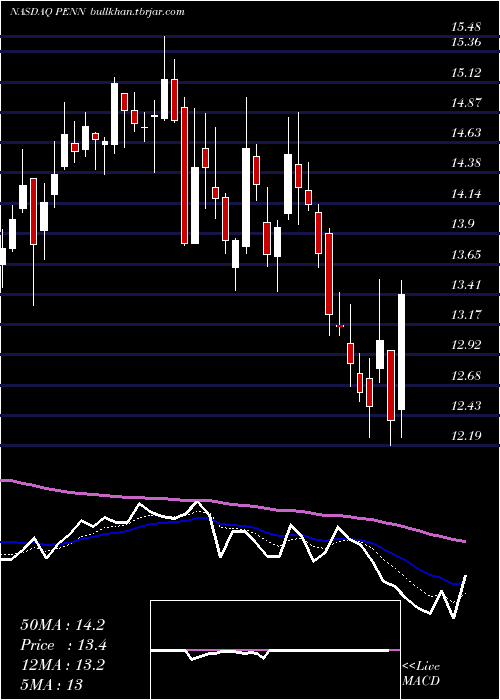500x700 pixels.
Task: Click the 13.65 price label
Action: tap(466, 254)
